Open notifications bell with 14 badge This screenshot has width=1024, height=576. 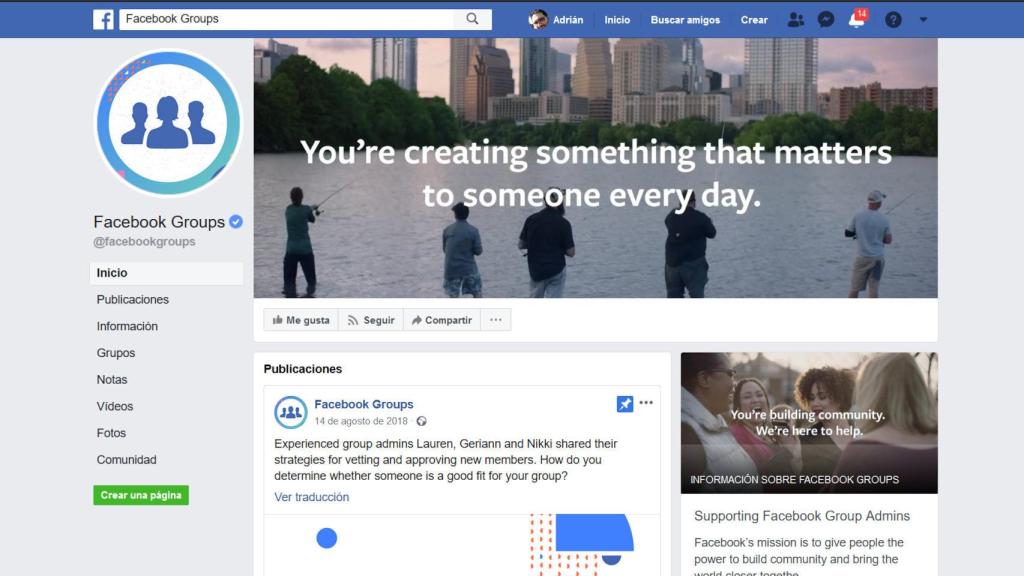(x=857, y=19)
